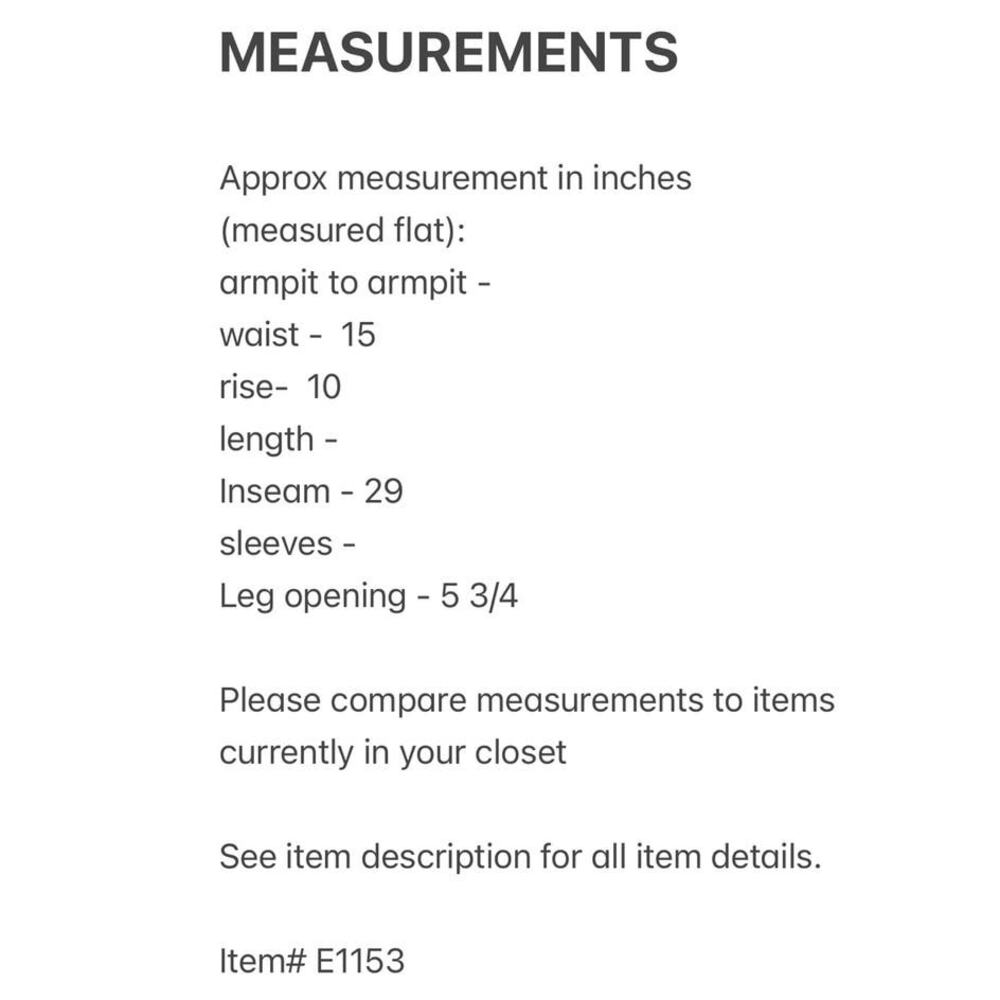Select the 'Approx measurement in inches' line
Image resolution: width=1000 pixels, height=1000 pixels.
click(455, 178)
